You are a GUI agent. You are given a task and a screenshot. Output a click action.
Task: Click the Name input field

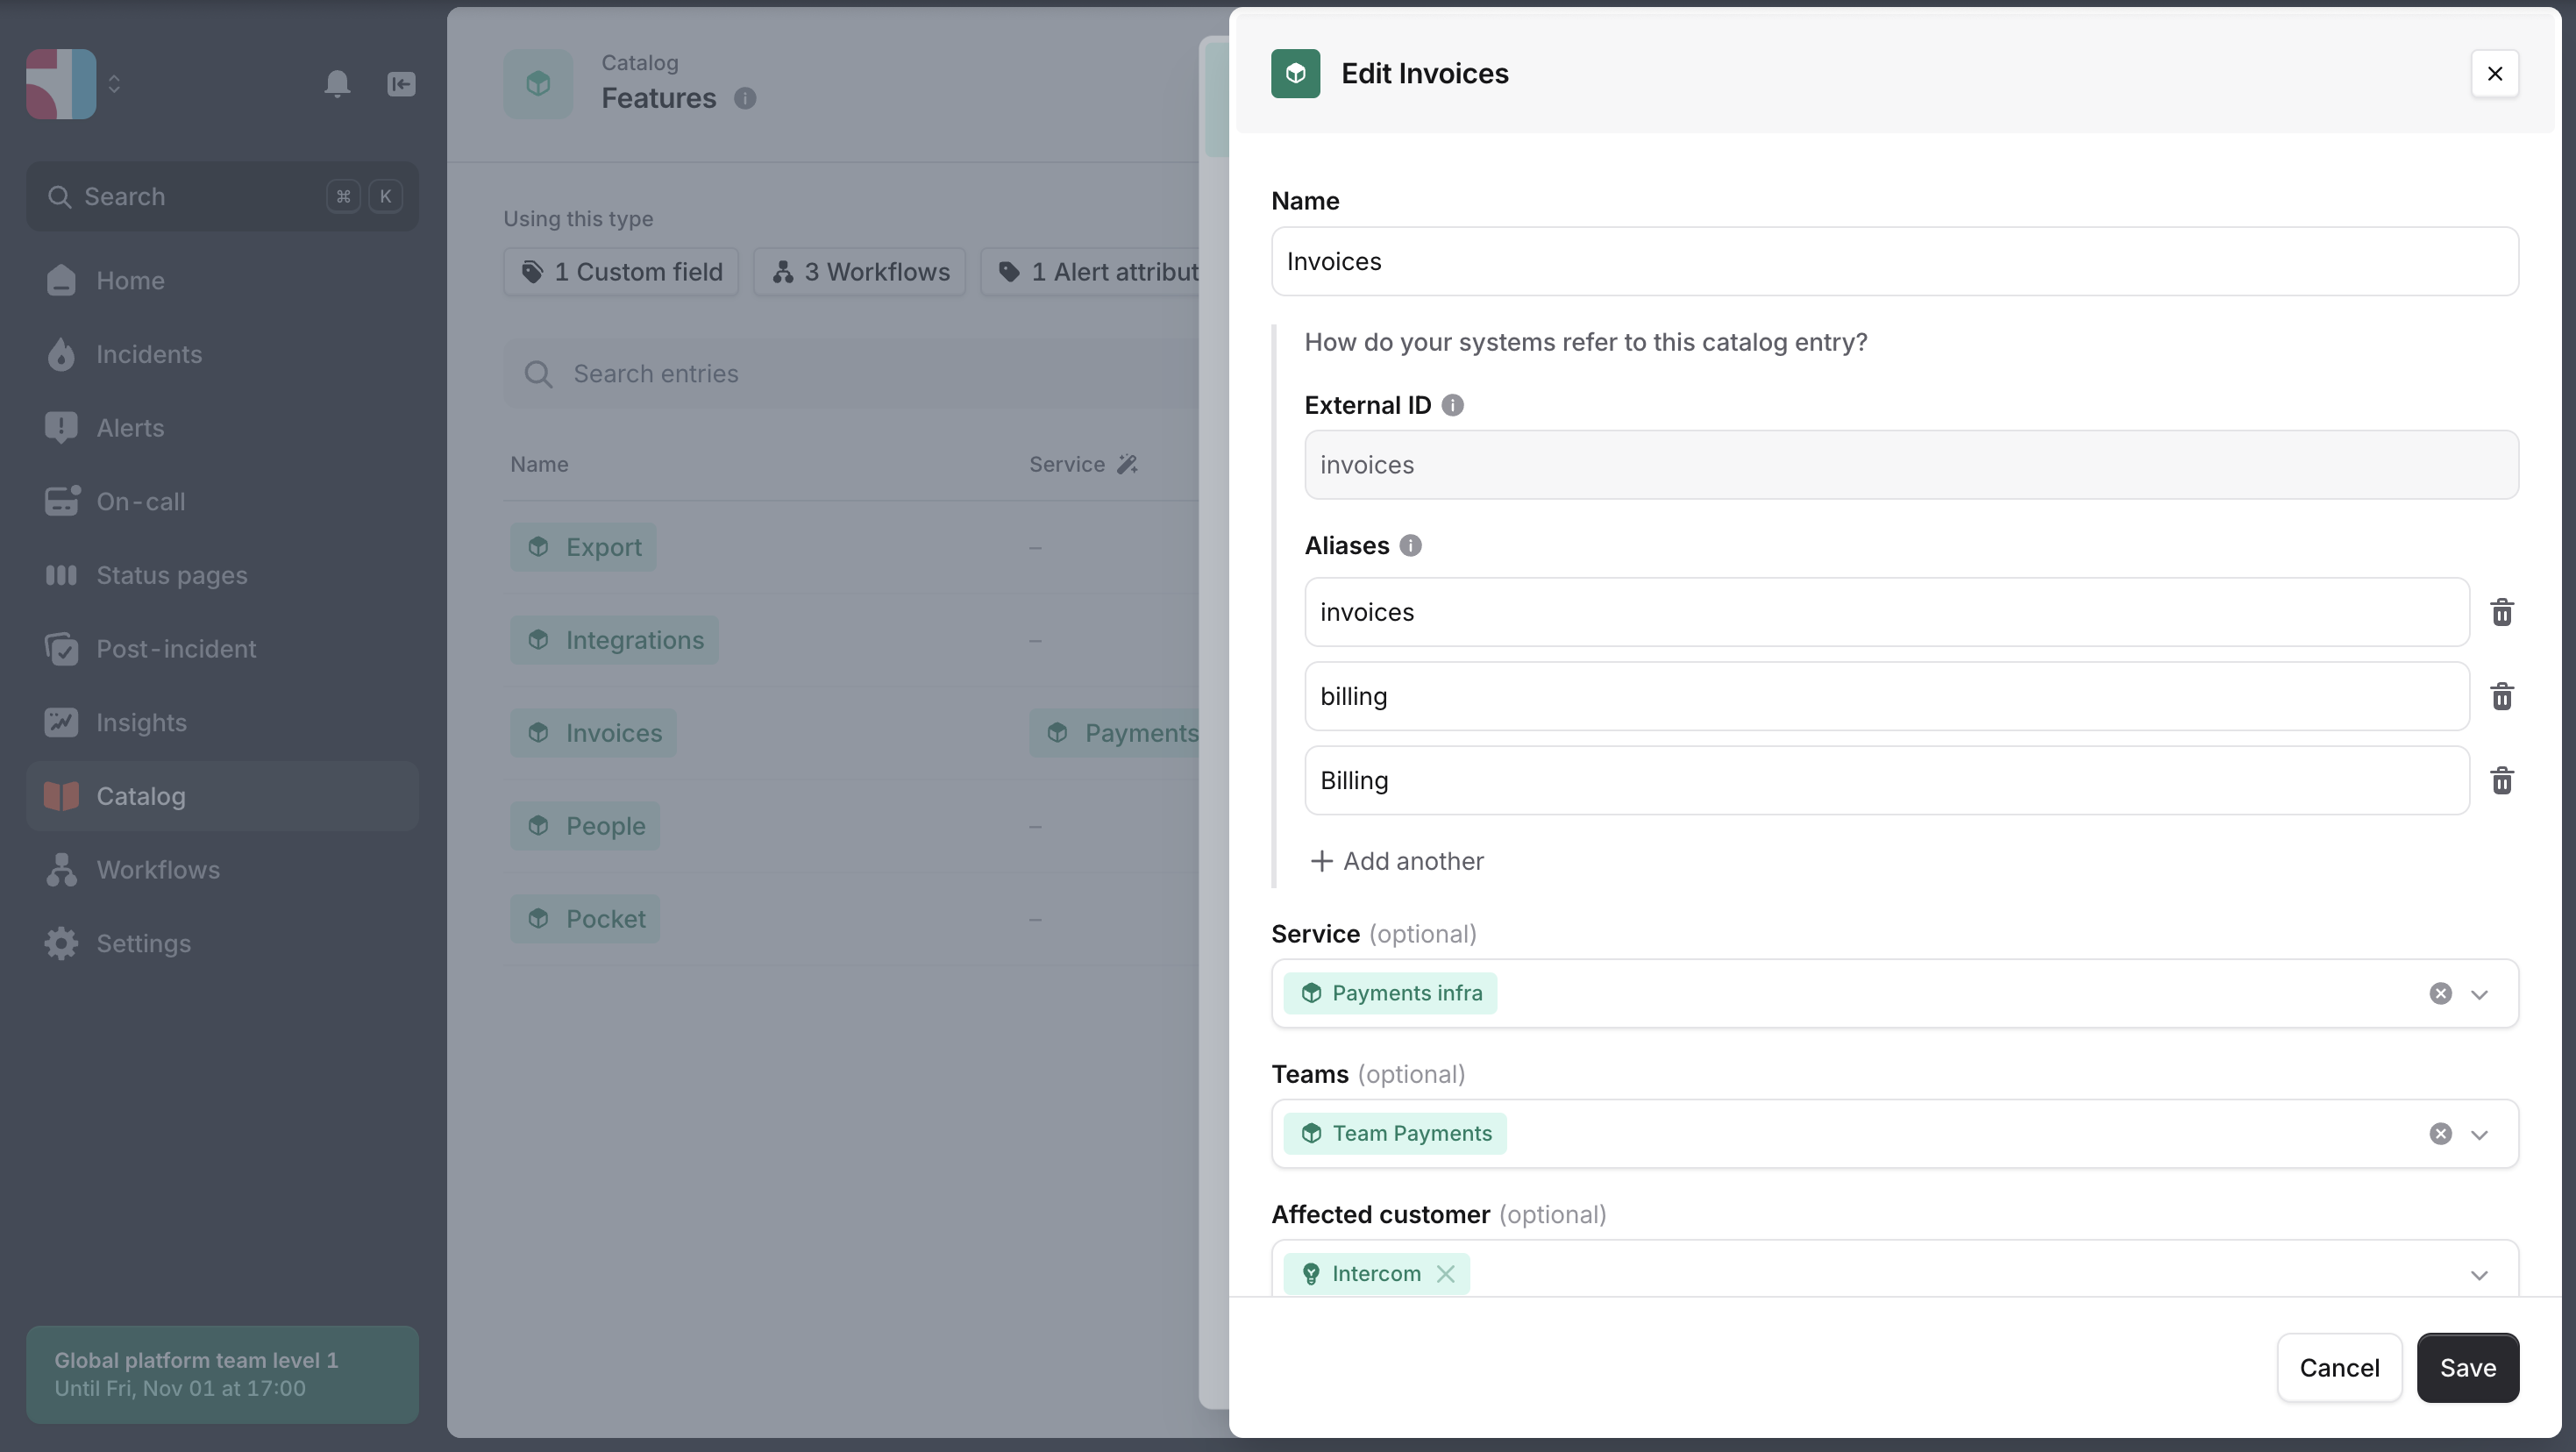pyautogui.click(x=1894, y=261)
